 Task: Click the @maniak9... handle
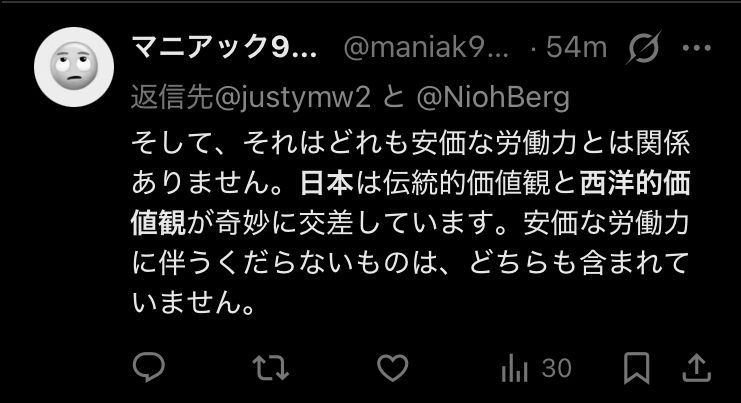click(425, 48)
